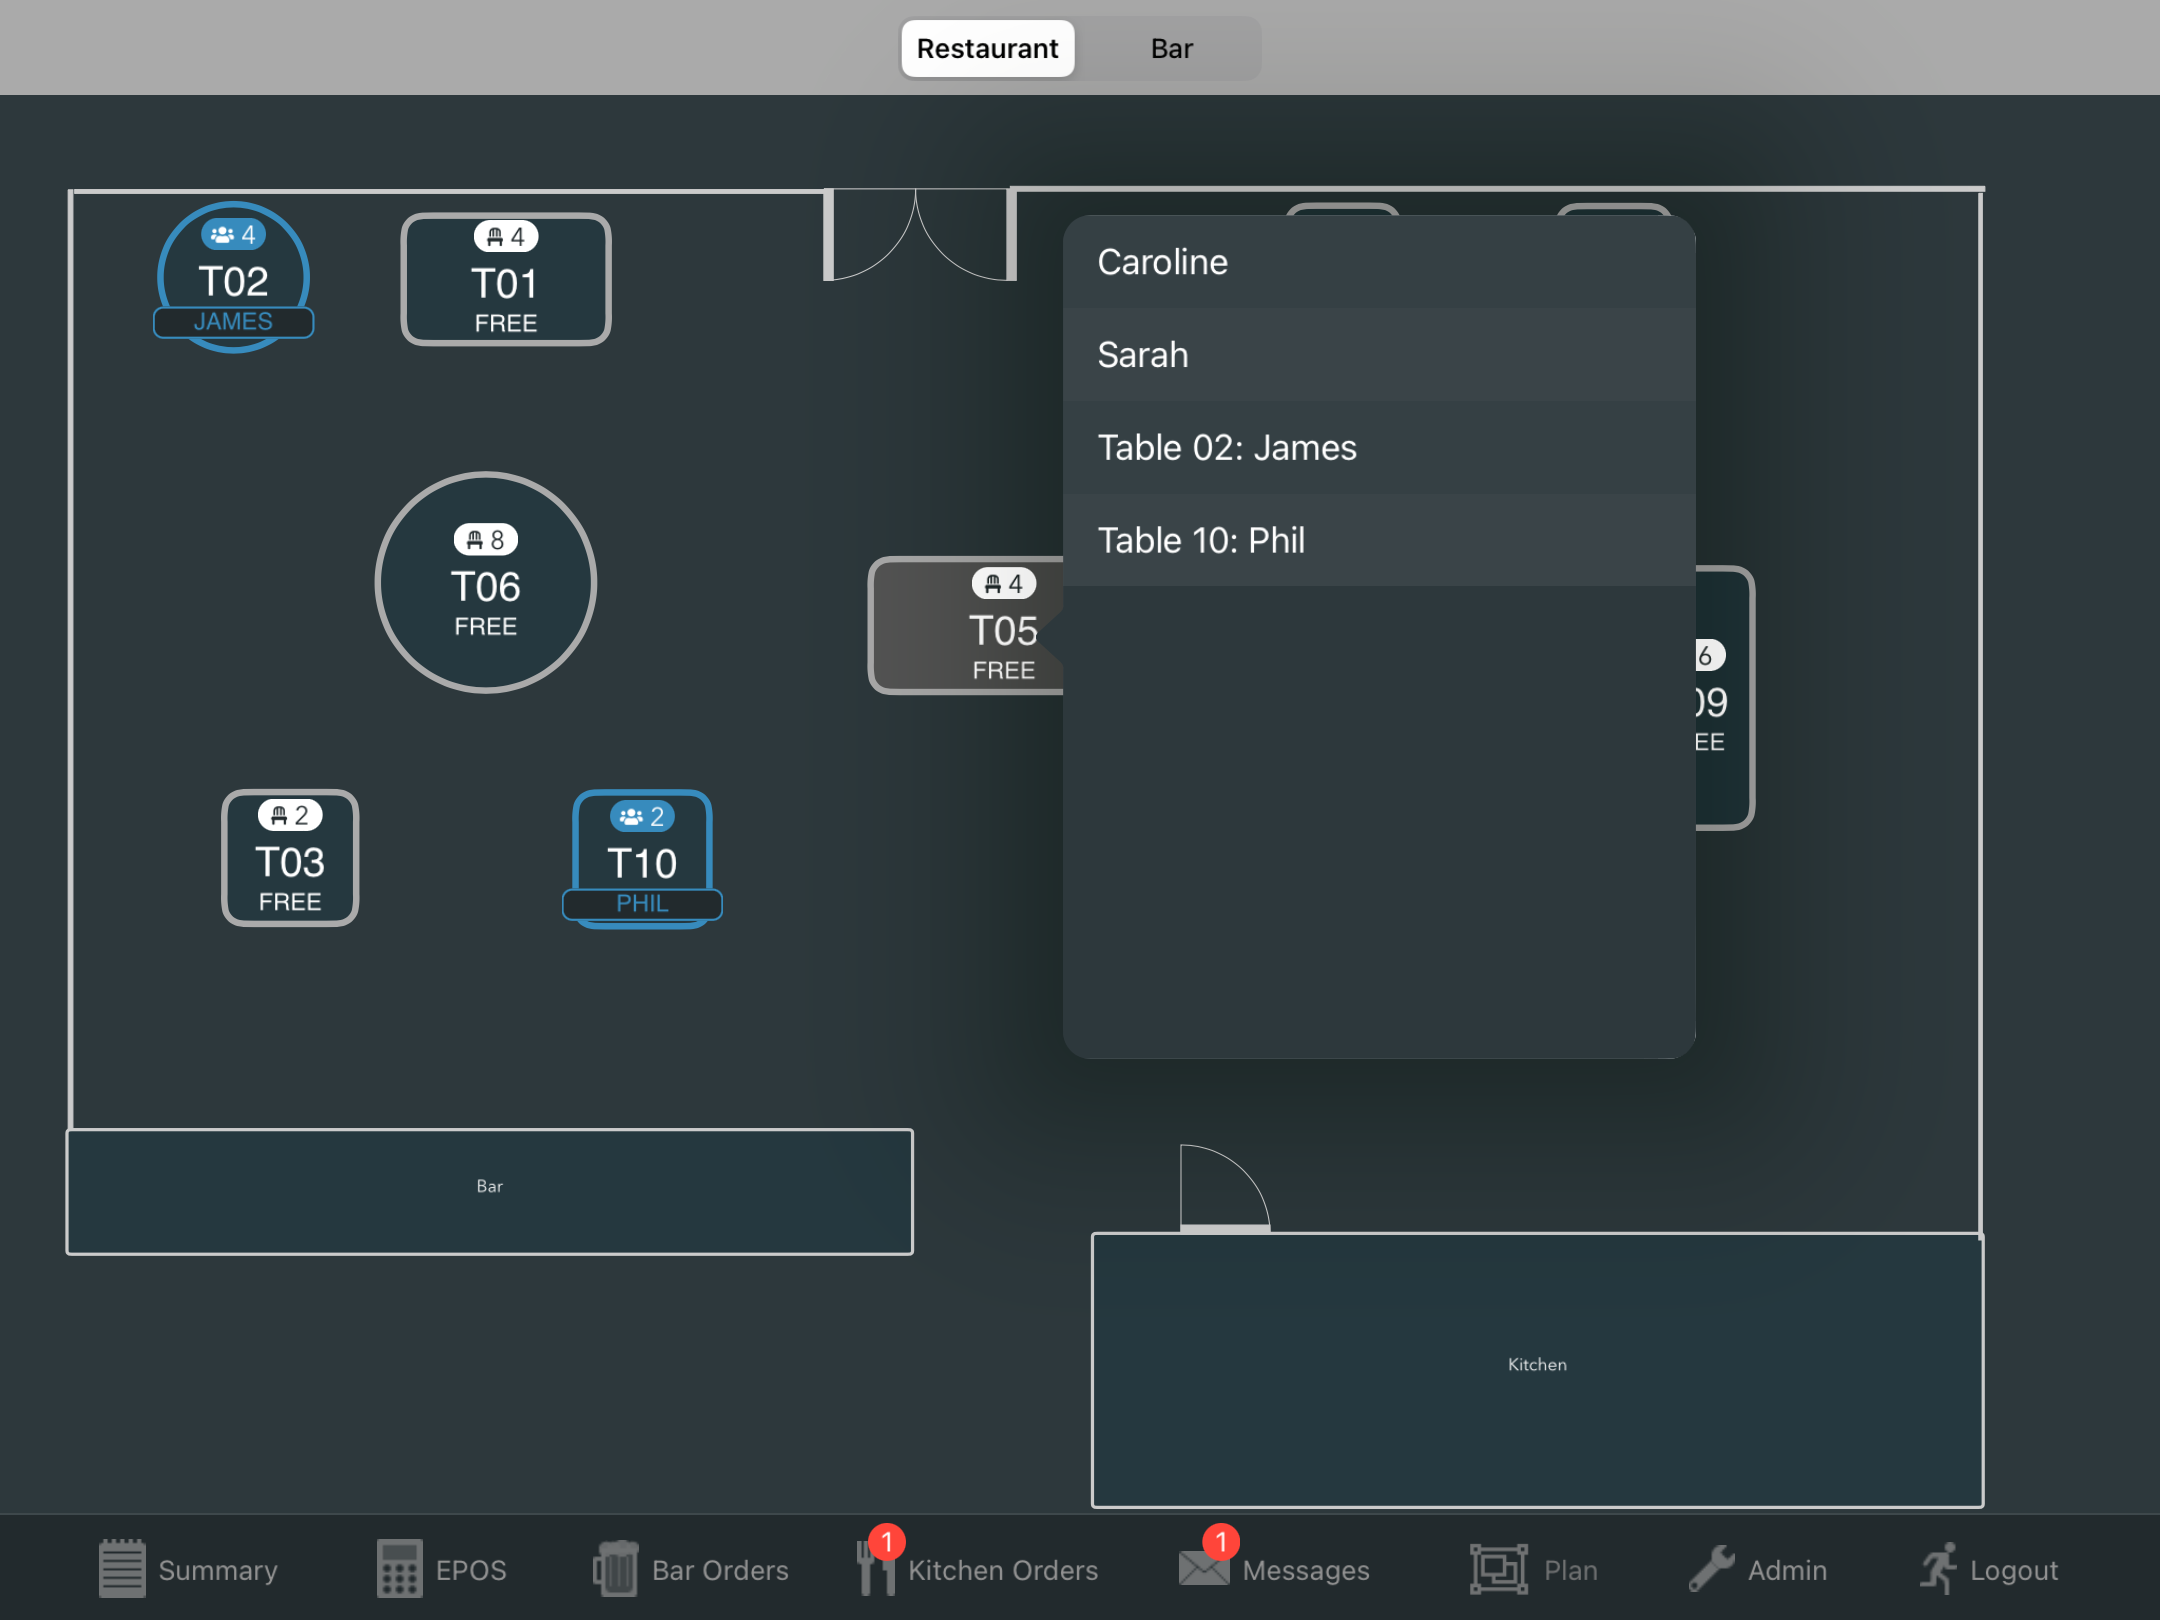Switch to the Restaurant view
Image resolution: width=2160 pixels, height=1620 pixels.
click(x=987, y=48)
